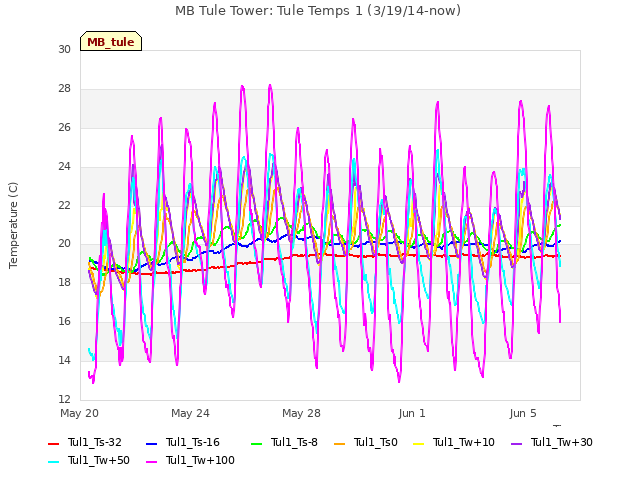
Task: Click the Jun 5 x-axis label
Action: tap(523, 413)
